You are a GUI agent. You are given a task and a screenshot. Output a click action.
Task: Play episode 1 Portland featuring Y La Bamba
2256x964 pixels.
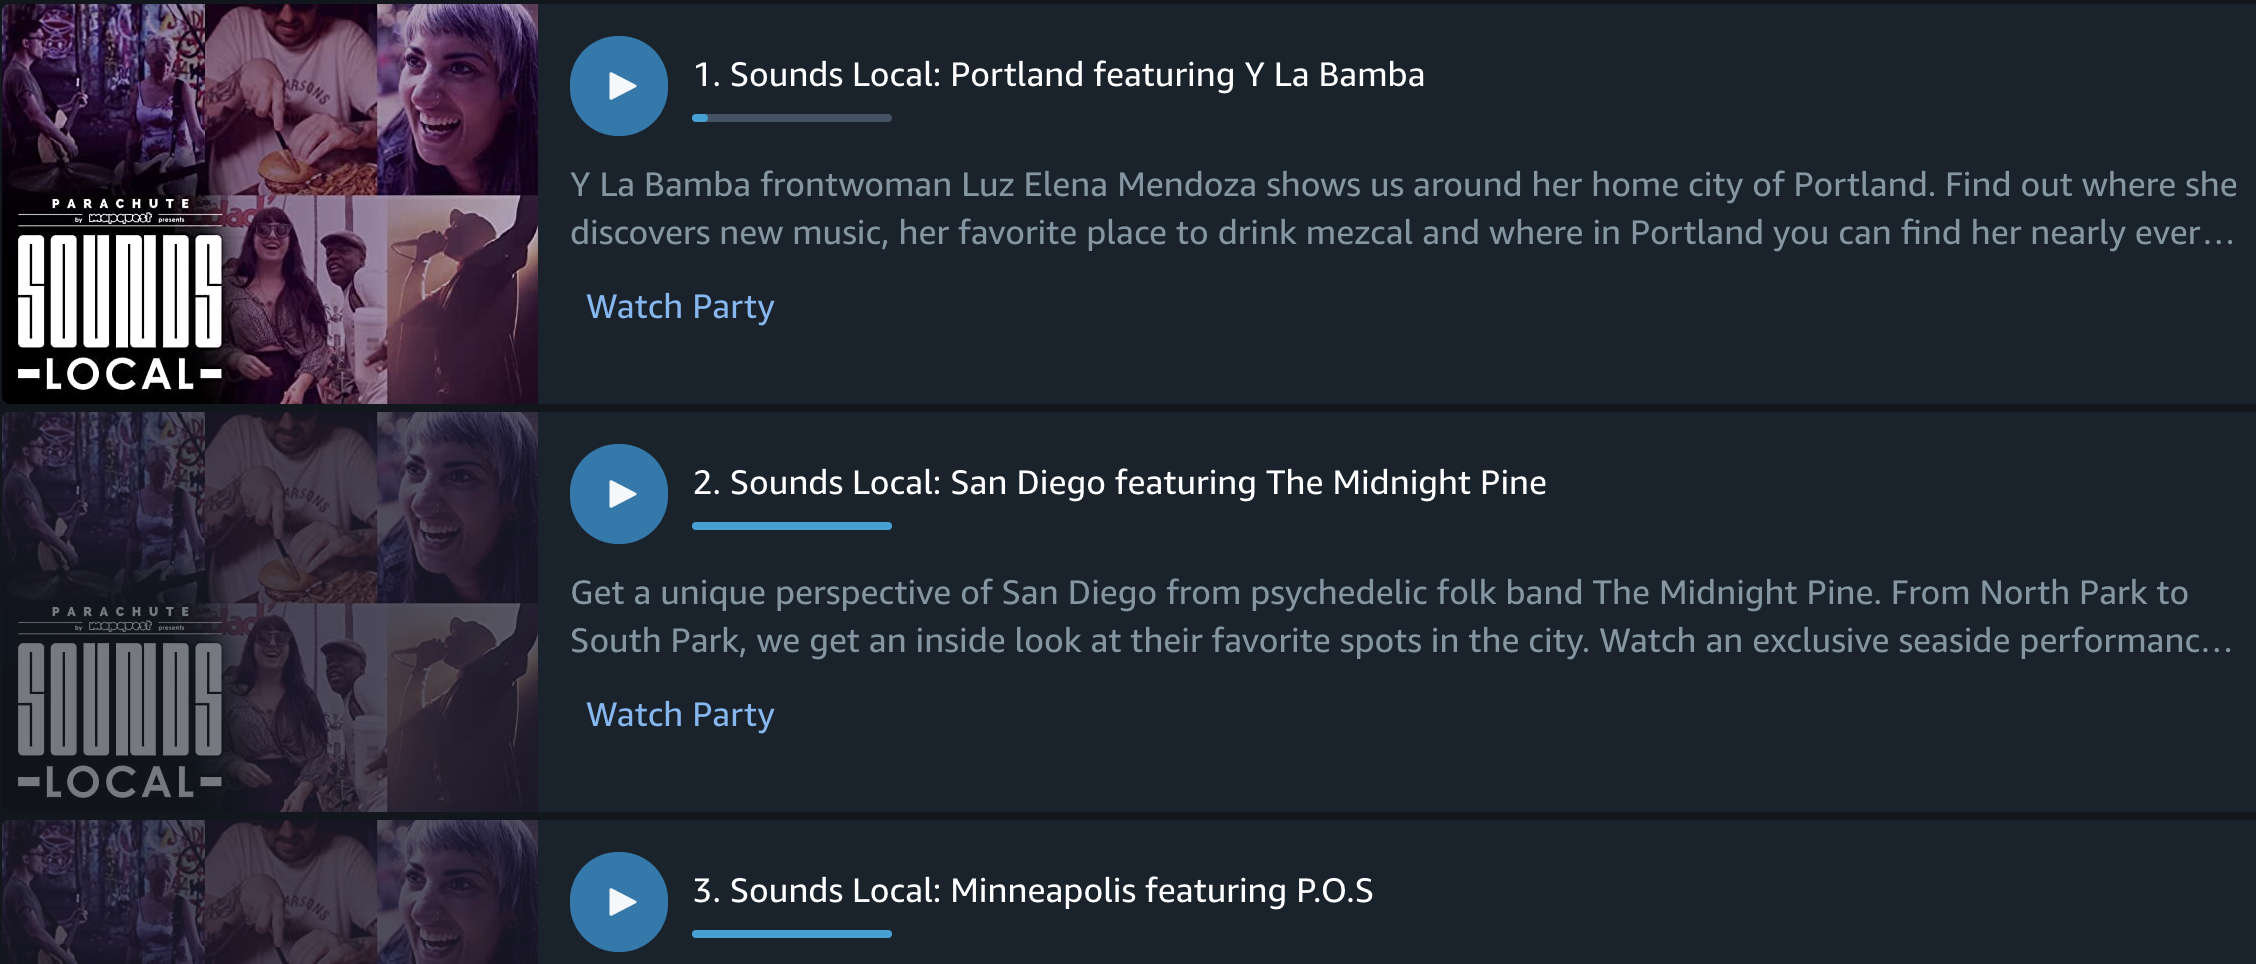[x=619, y=86]
